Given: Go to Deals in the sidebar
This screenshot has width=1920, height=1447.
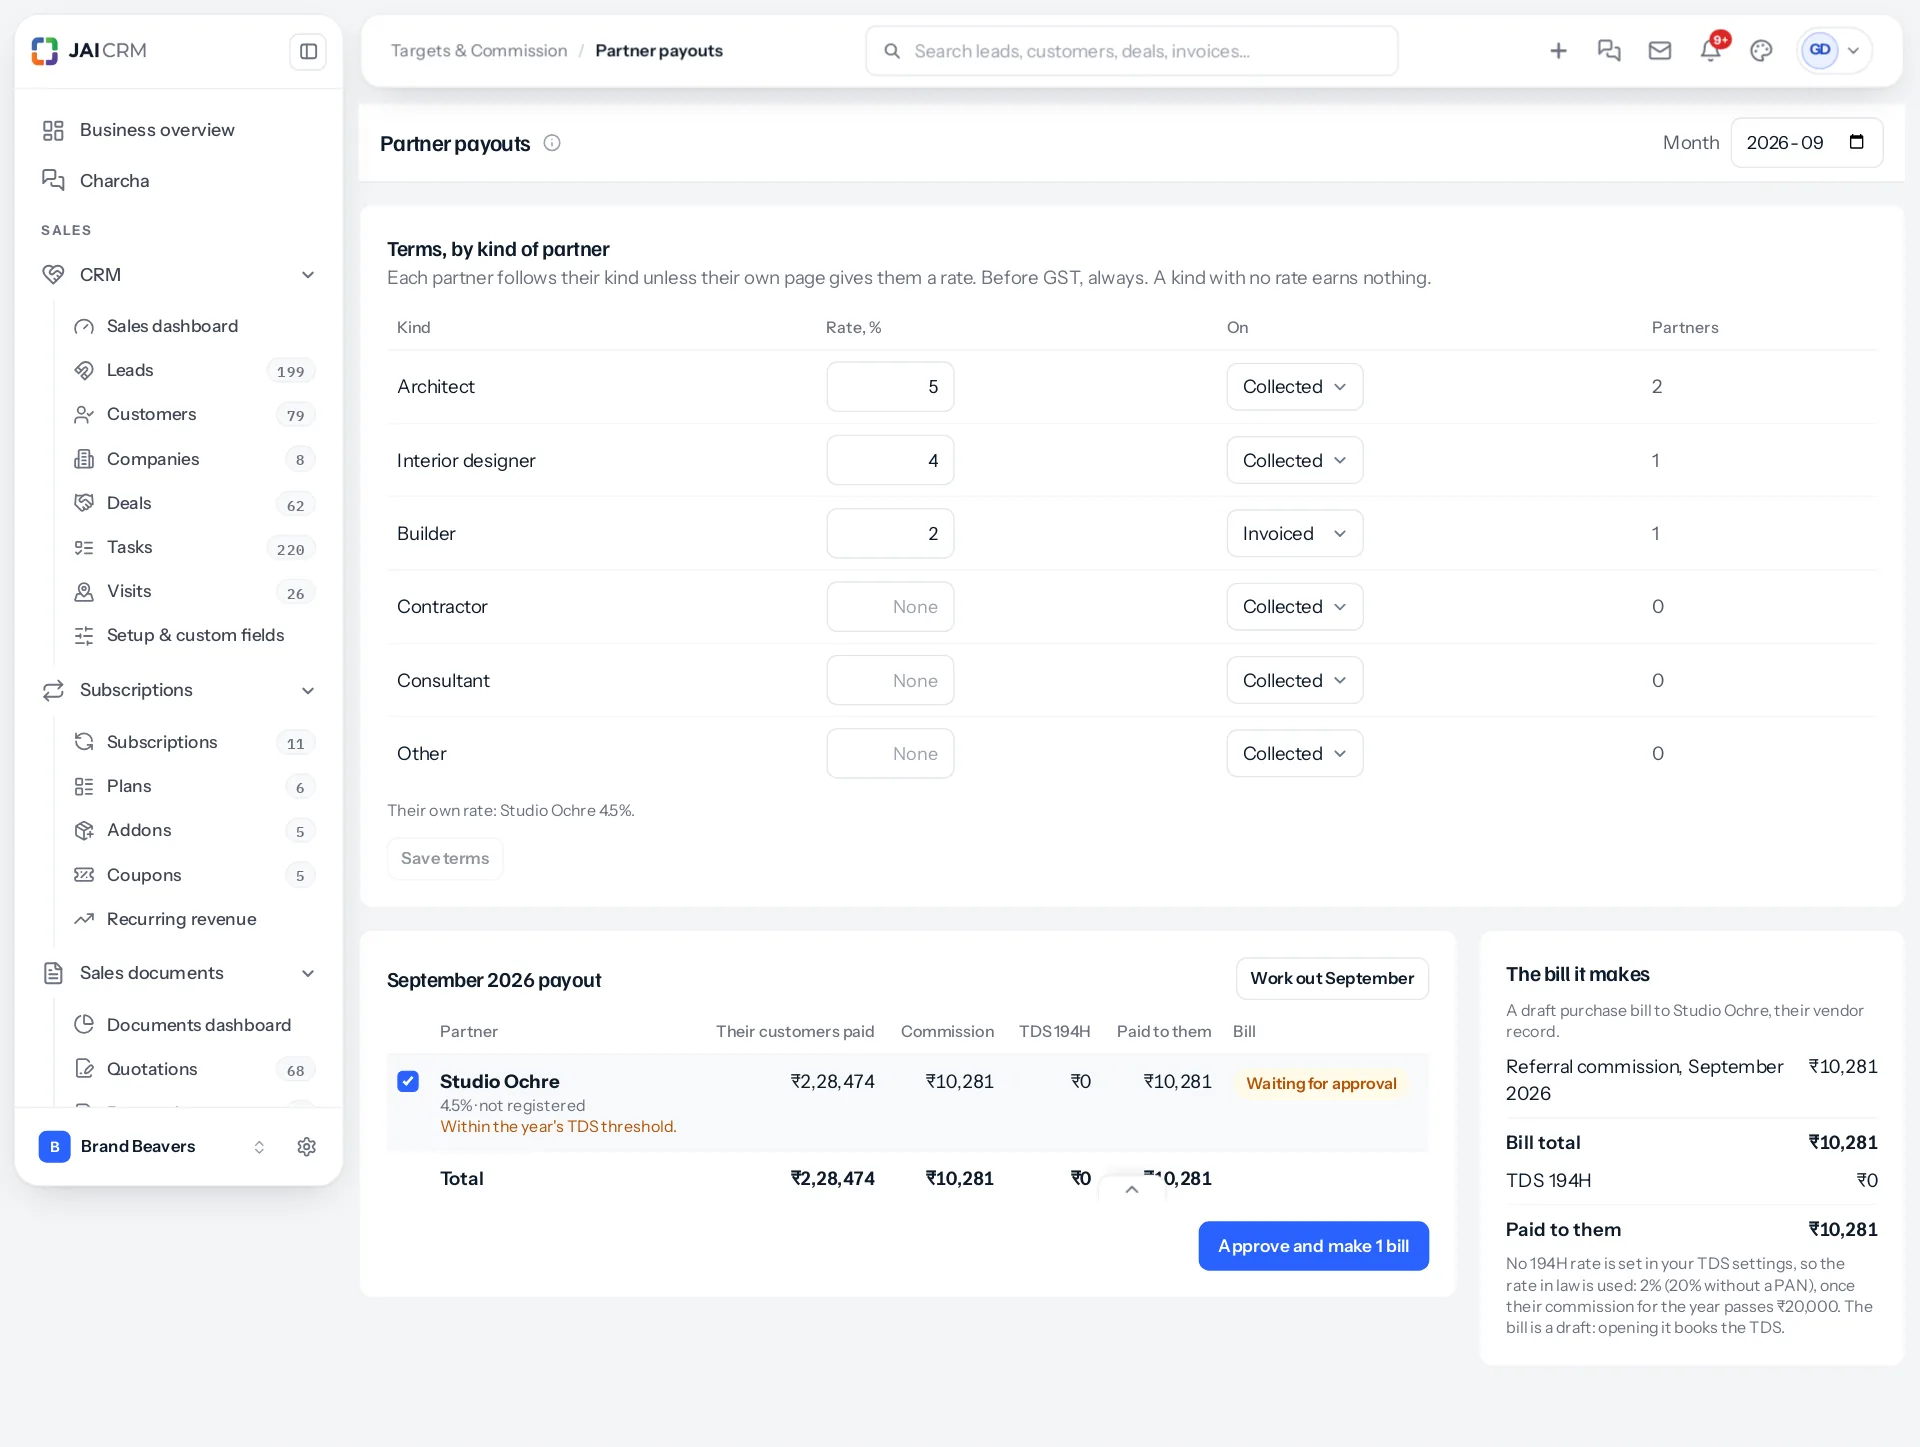Looking at the screenshot, I should 193,504.
